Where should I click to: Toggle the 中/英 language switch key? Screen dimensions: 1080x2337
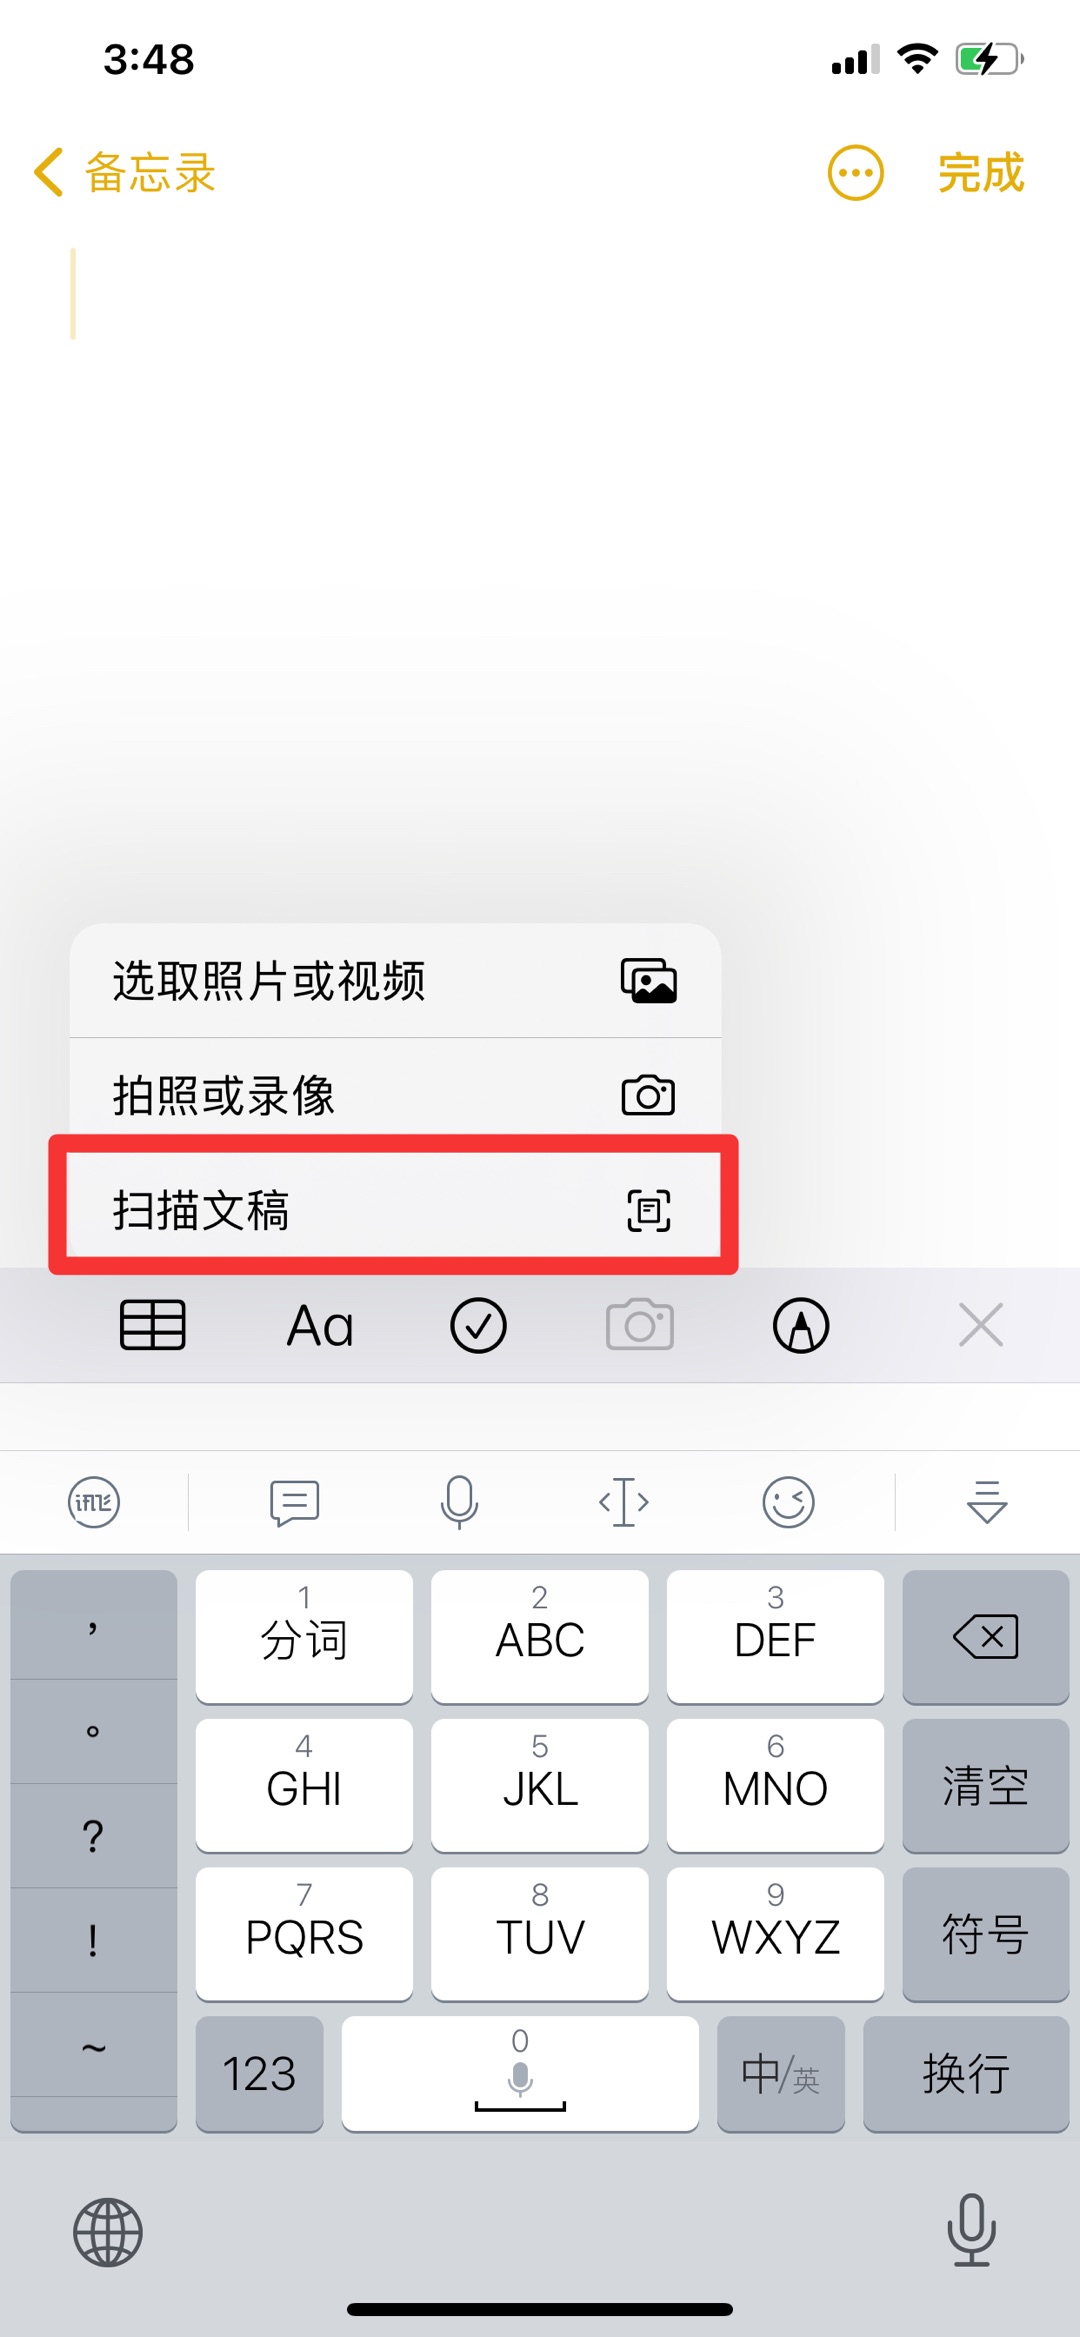[x=781, y=2073]
